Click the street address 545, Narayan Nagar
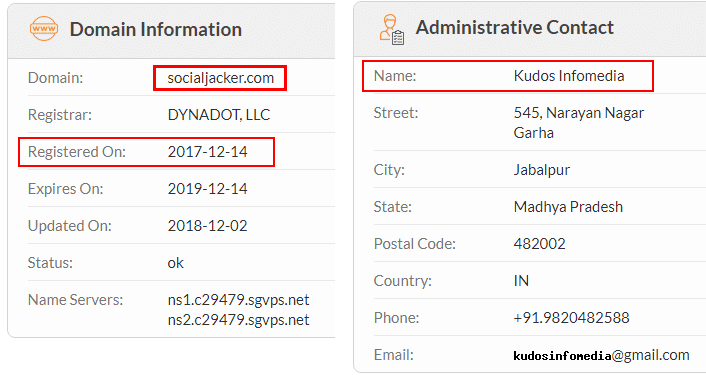 [579, 113]
